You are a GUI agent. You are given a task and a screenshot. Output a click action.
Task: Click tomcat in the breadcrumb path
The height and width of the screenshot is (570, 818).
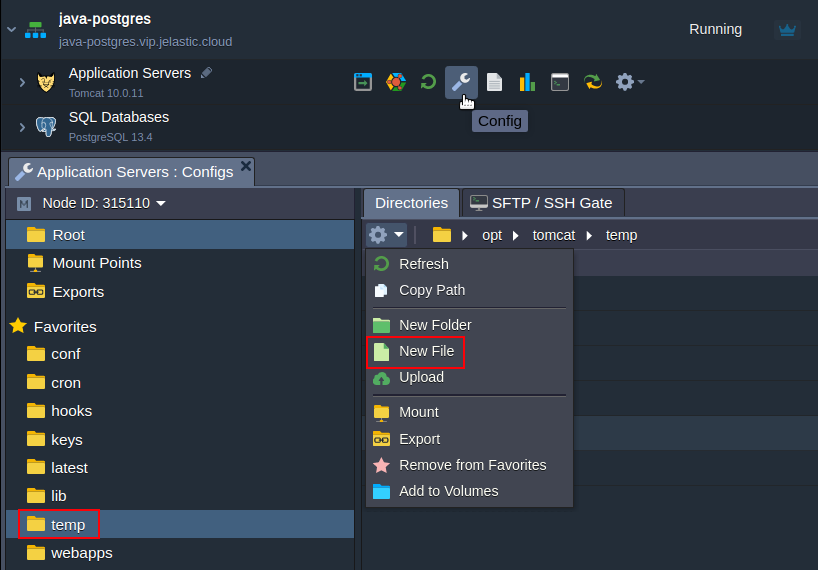(554, 235)
